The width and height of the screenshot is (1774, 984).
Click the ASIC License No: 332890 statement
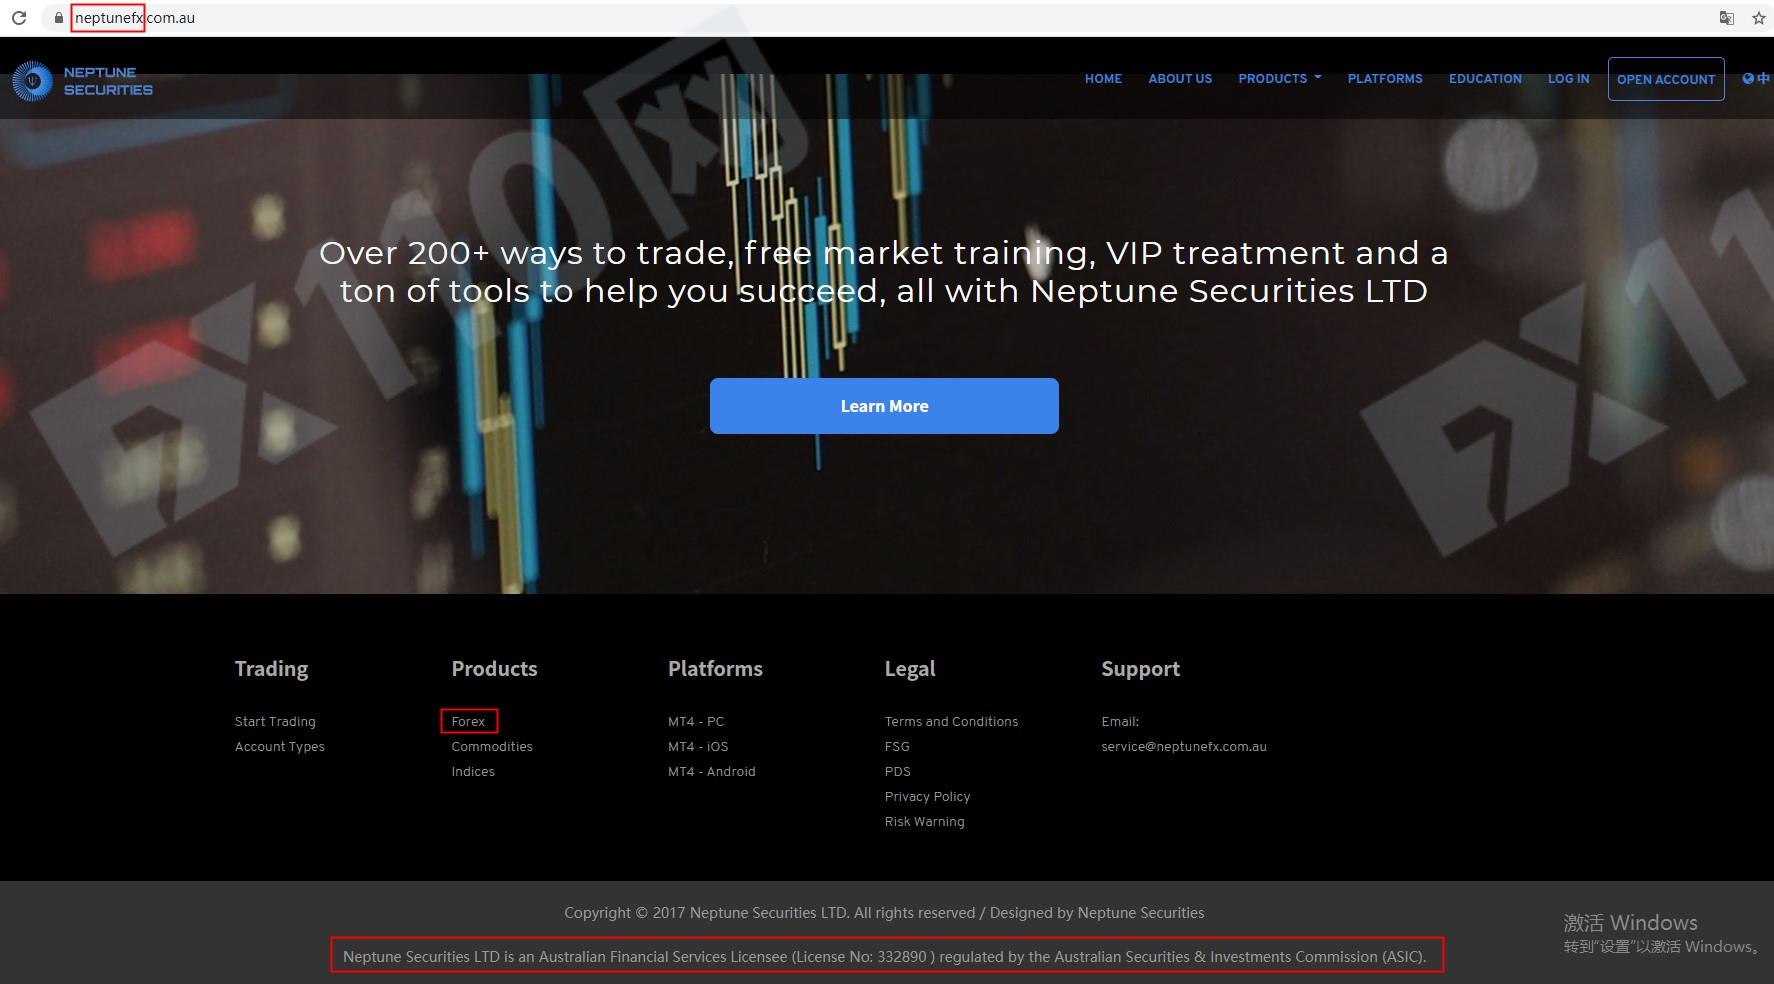[885, 956]
